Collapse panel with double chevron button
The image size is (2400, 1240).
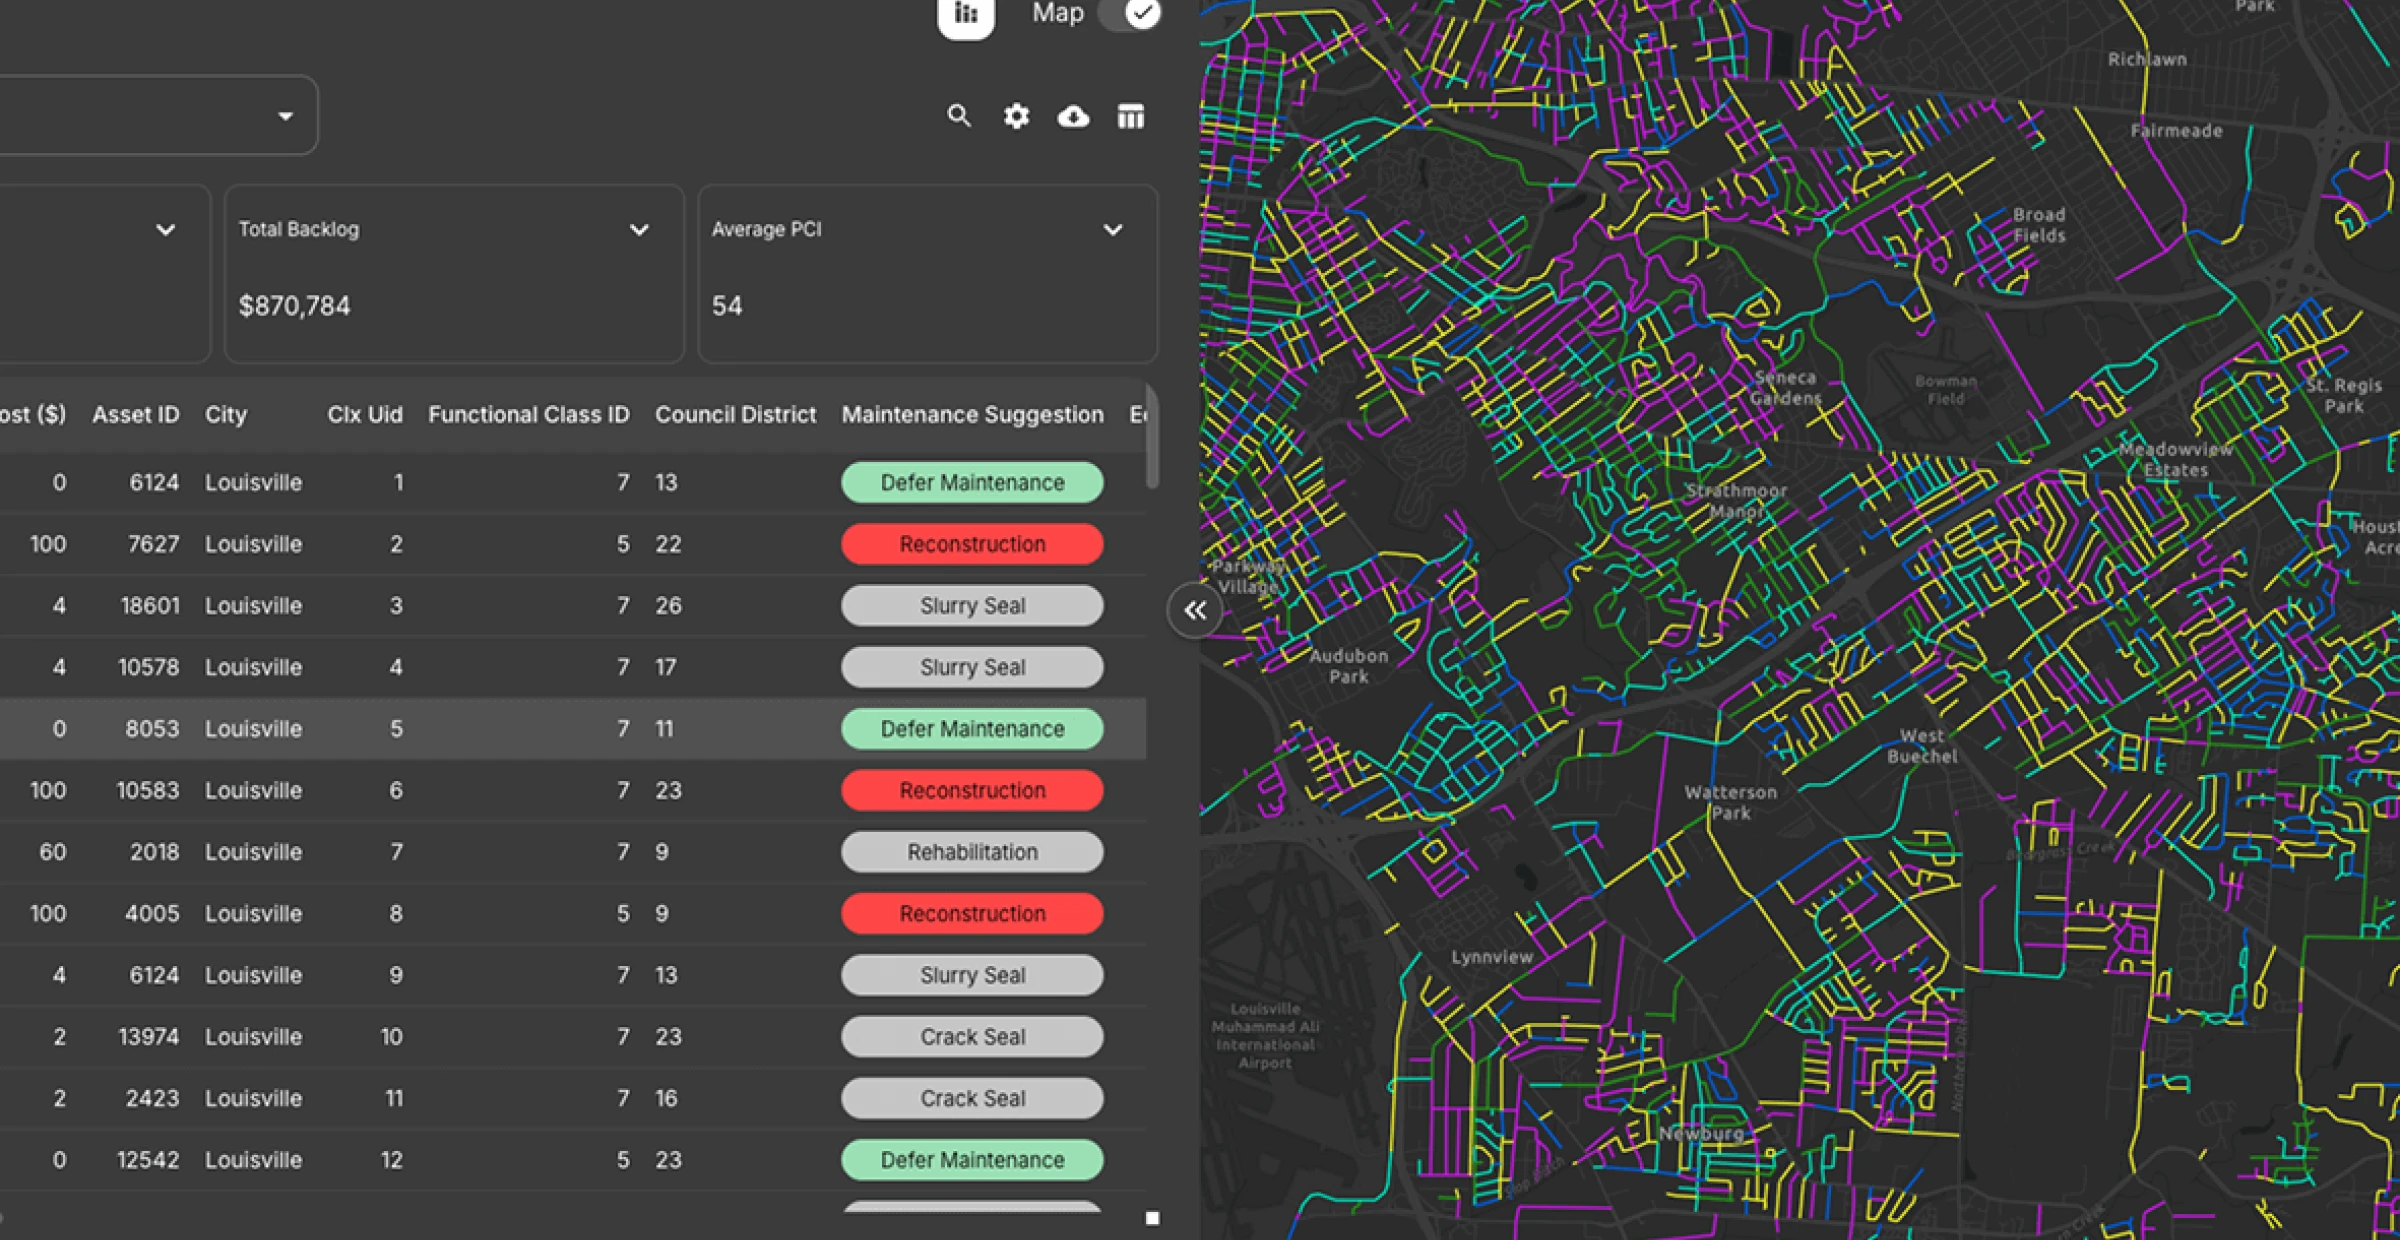tap(1195, 610)
